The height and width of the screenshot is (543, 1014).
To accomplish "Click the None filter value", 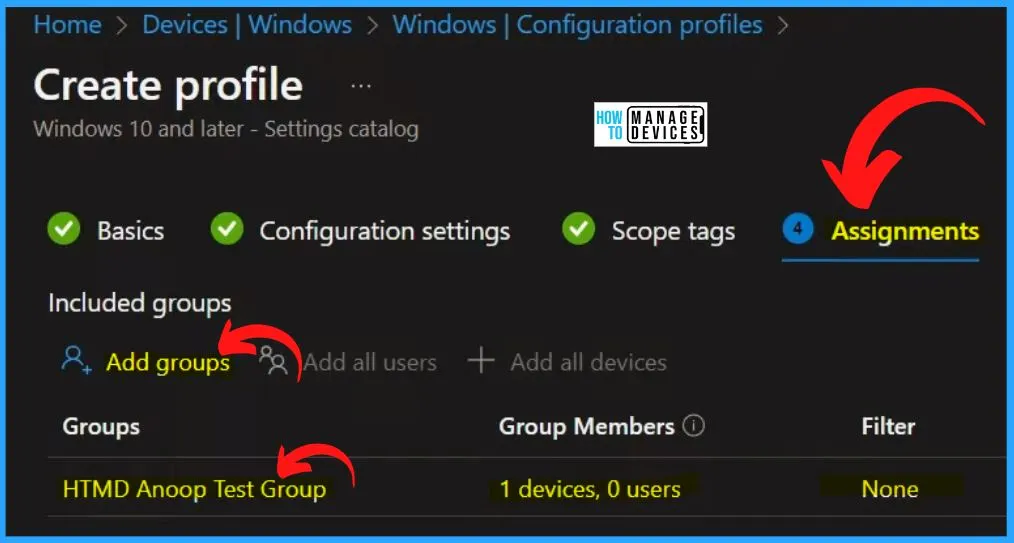I will click(890, 489).
